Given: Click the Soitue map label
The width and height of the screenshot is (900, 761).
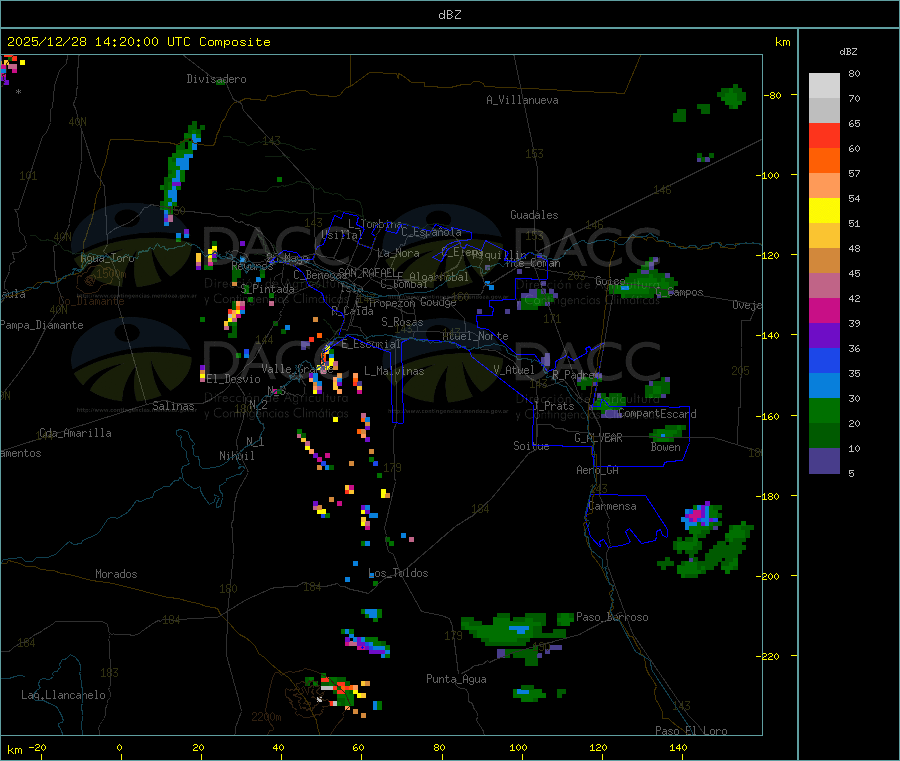Looking at the screenshot, I should pos(532,446).
